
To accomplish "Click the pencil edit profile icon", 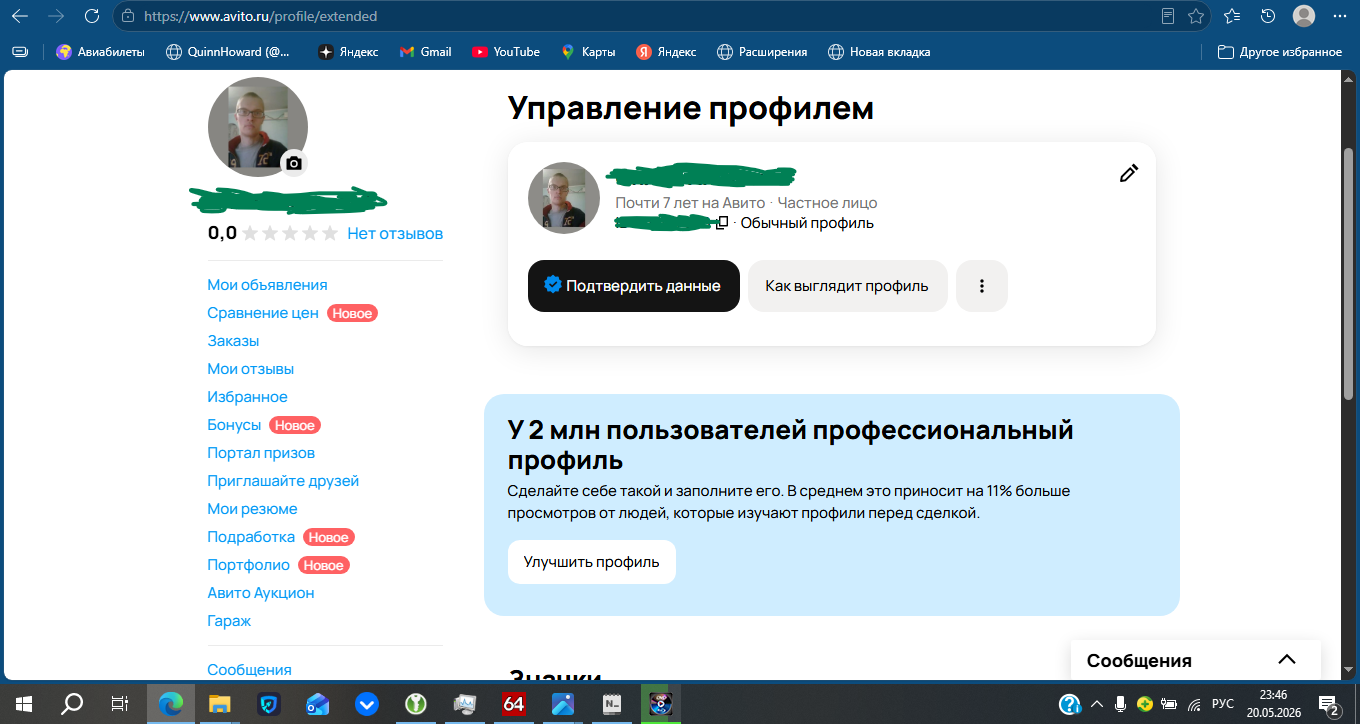I will click(x=1129, y=173).
